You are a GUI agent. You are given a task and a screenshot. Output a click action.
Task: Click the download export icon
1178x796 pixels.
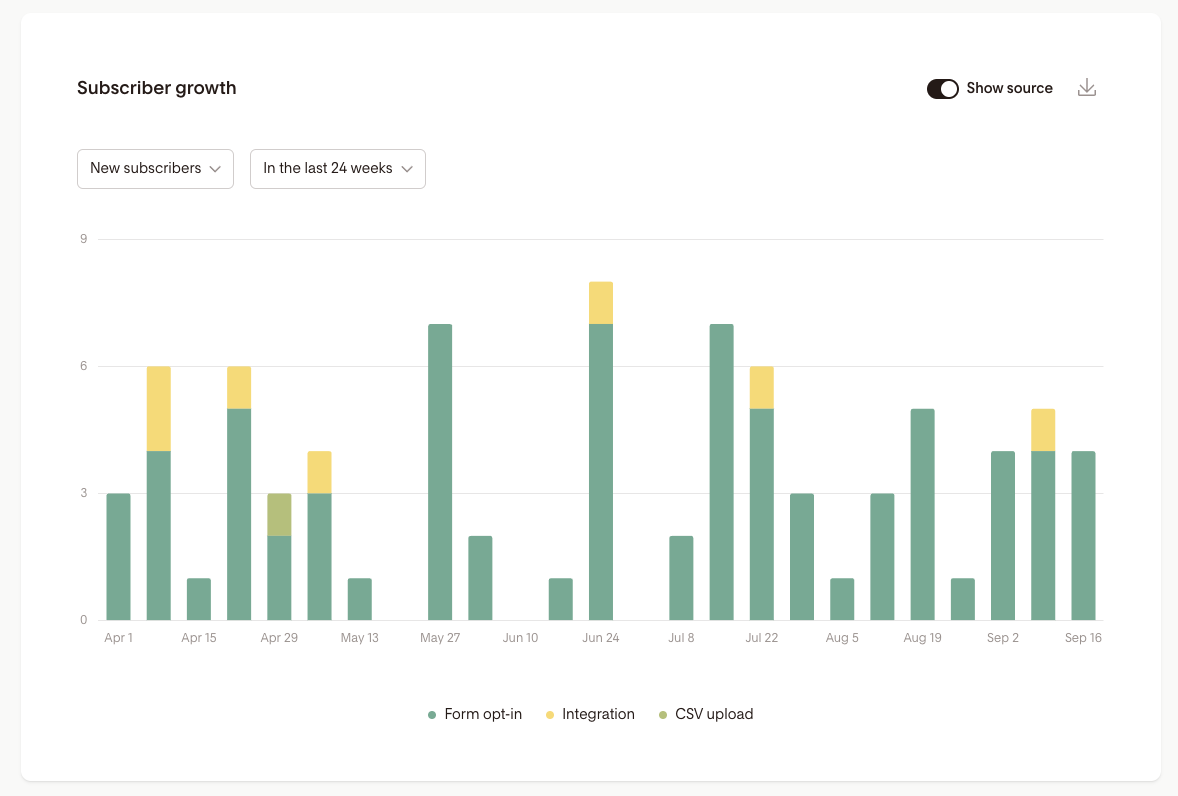1087,88
